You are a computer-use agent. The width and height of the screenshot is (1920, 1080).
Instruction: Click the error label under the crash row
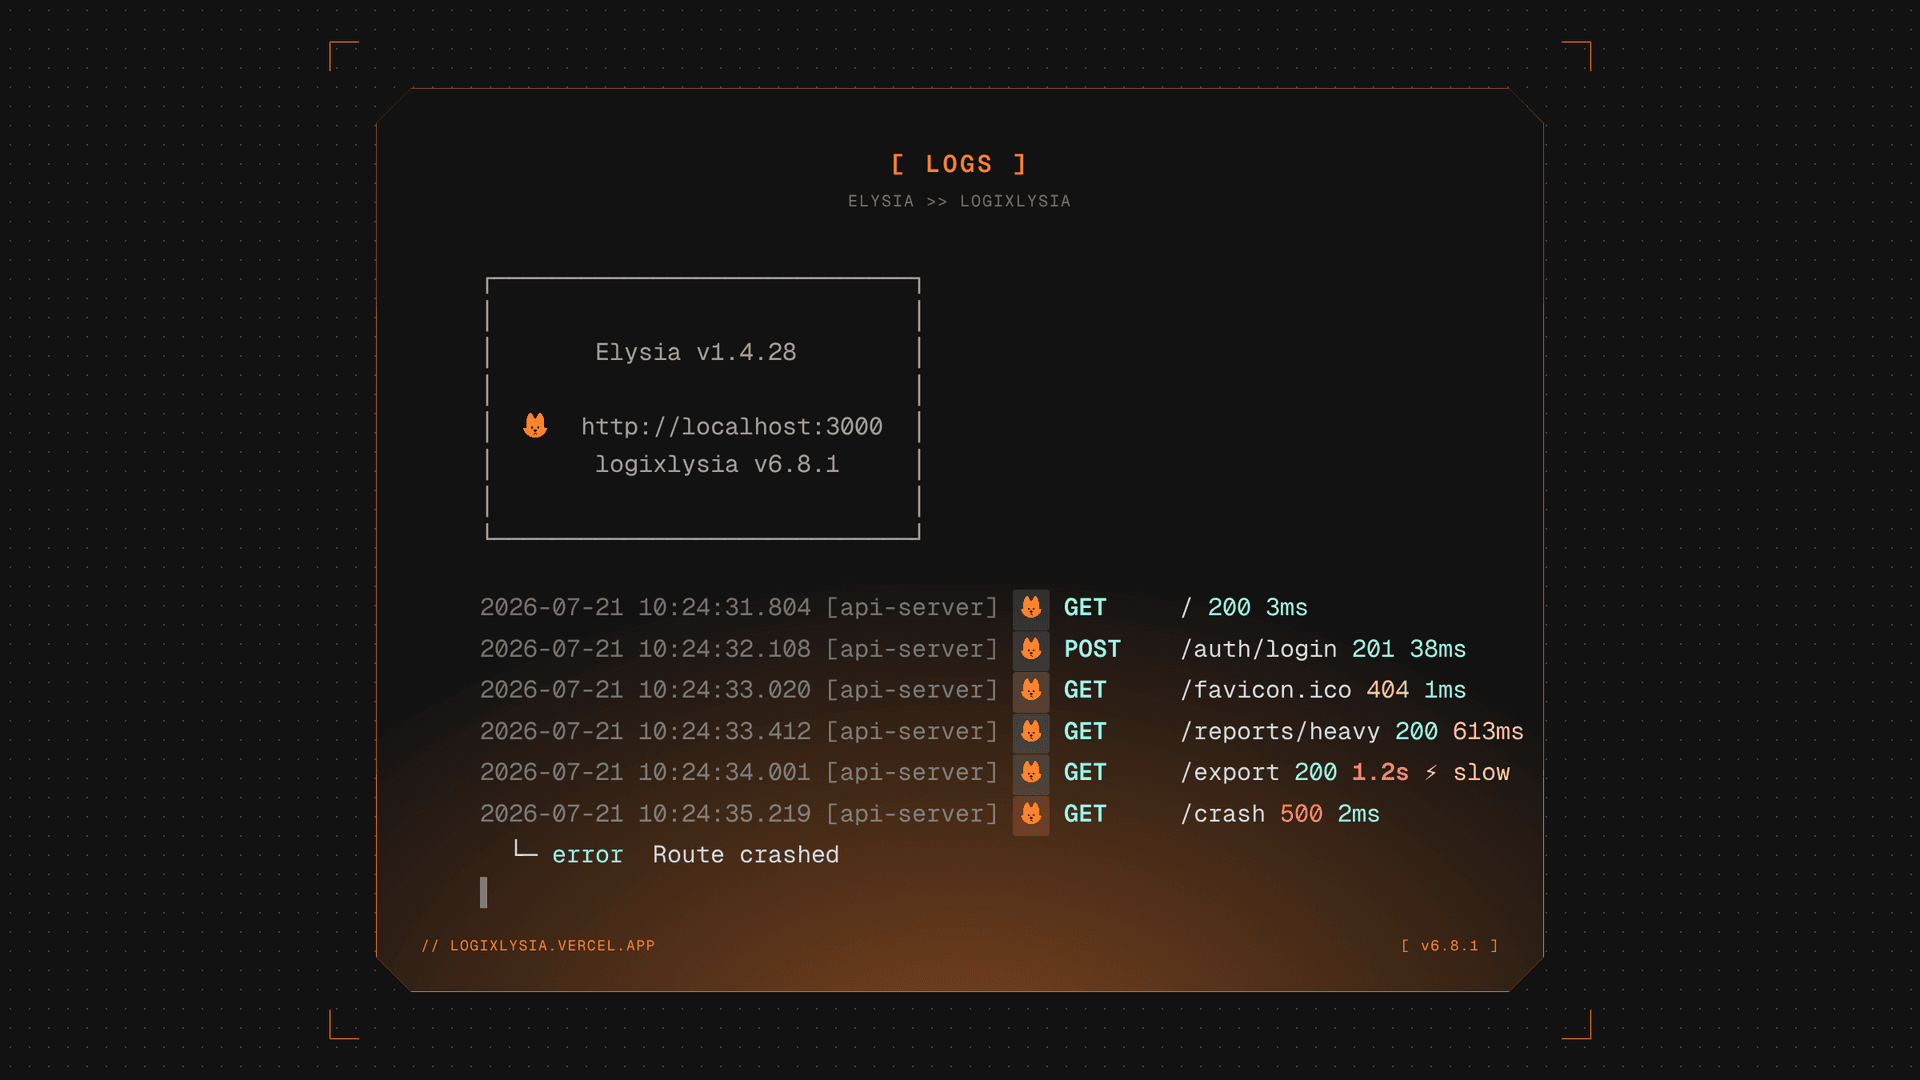(x=588, y=856)
